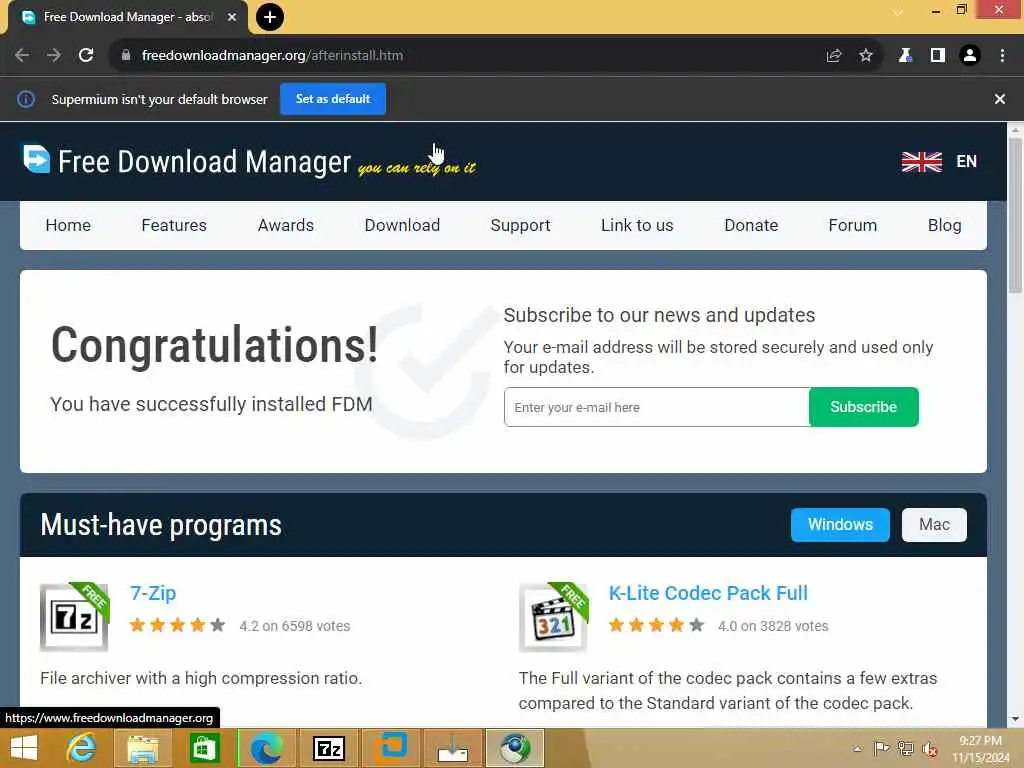
Task: Click the "4.0 on 3828 votes" text
Action: pos(773,626)
